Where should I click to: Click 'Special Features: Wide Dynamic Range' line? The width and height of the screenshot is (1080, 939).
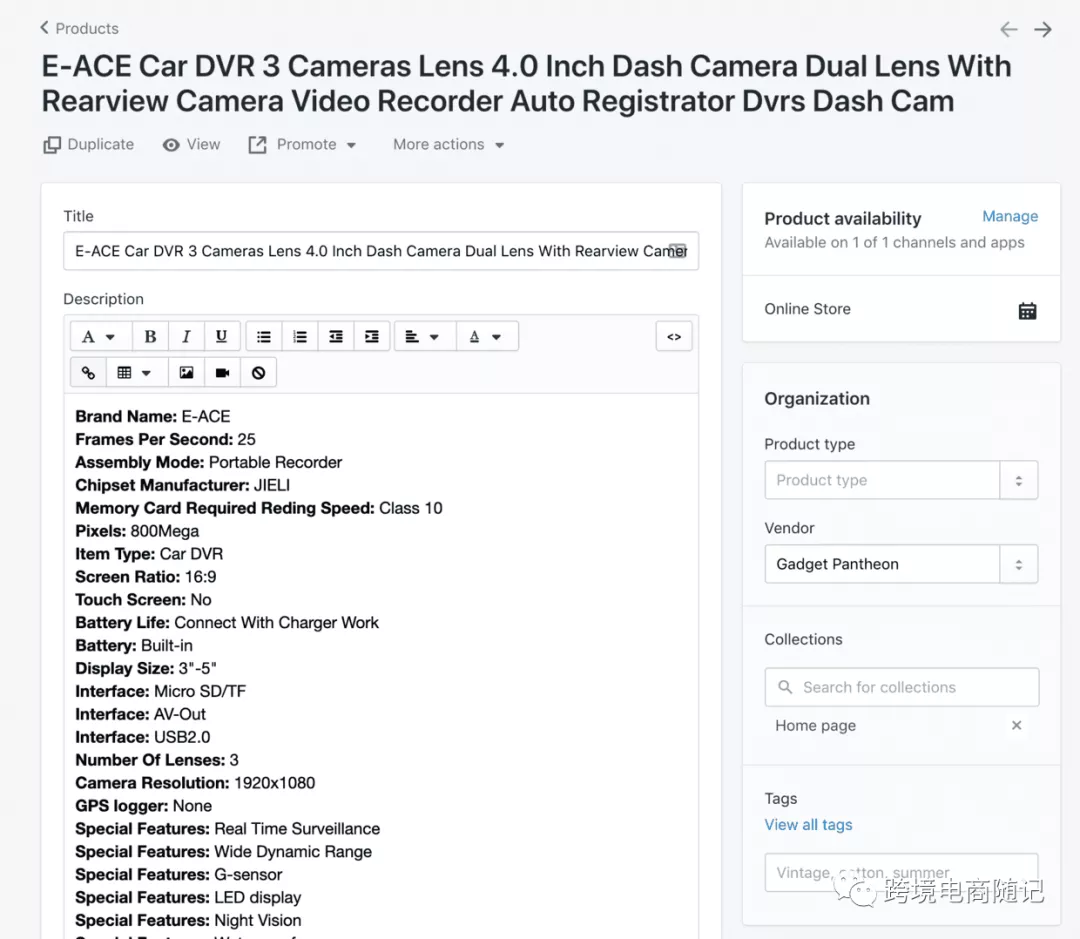point(223,852)
